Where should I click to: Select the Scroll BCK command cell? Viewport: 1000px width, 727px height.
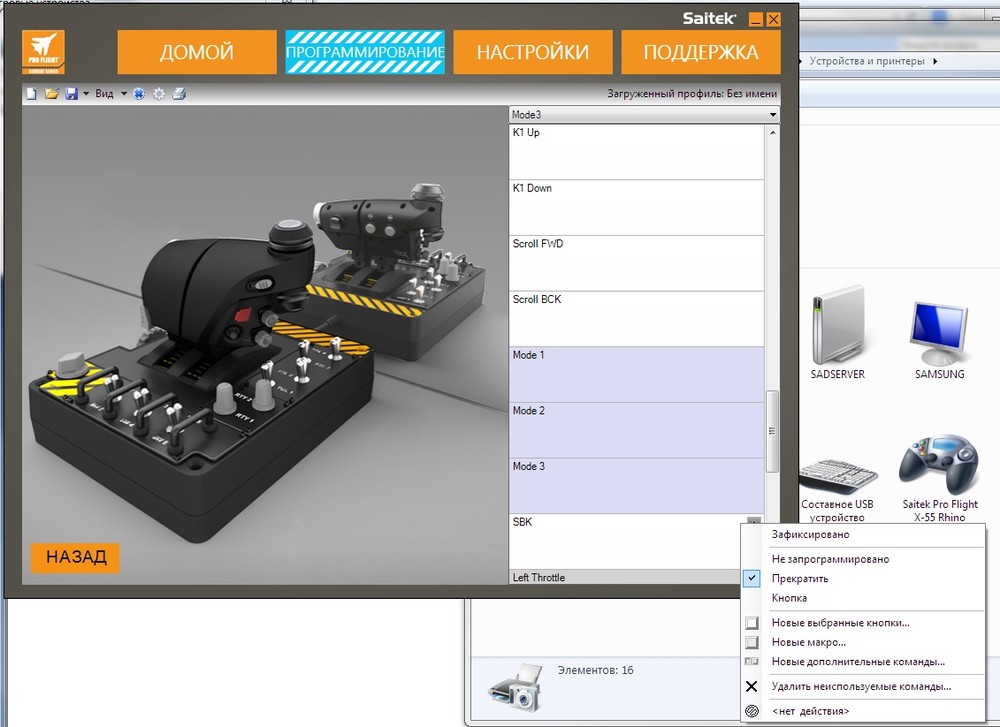point(636,319)
